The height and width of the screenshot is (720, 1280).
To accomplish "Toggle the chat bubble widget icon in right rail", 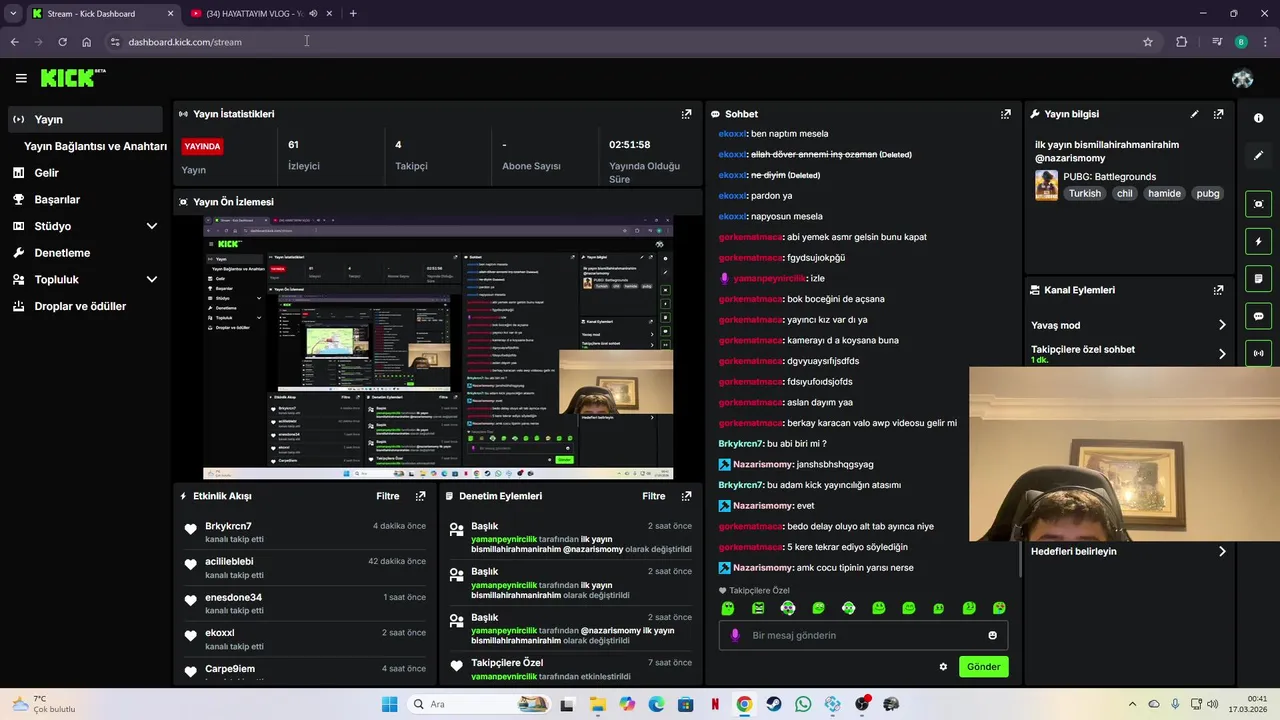I will [1258, 316].
